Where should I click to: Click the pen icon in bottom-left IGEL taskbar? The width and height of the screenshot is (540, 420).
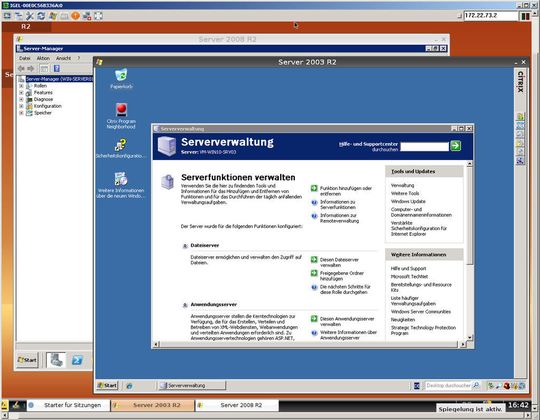coord(16,406)
